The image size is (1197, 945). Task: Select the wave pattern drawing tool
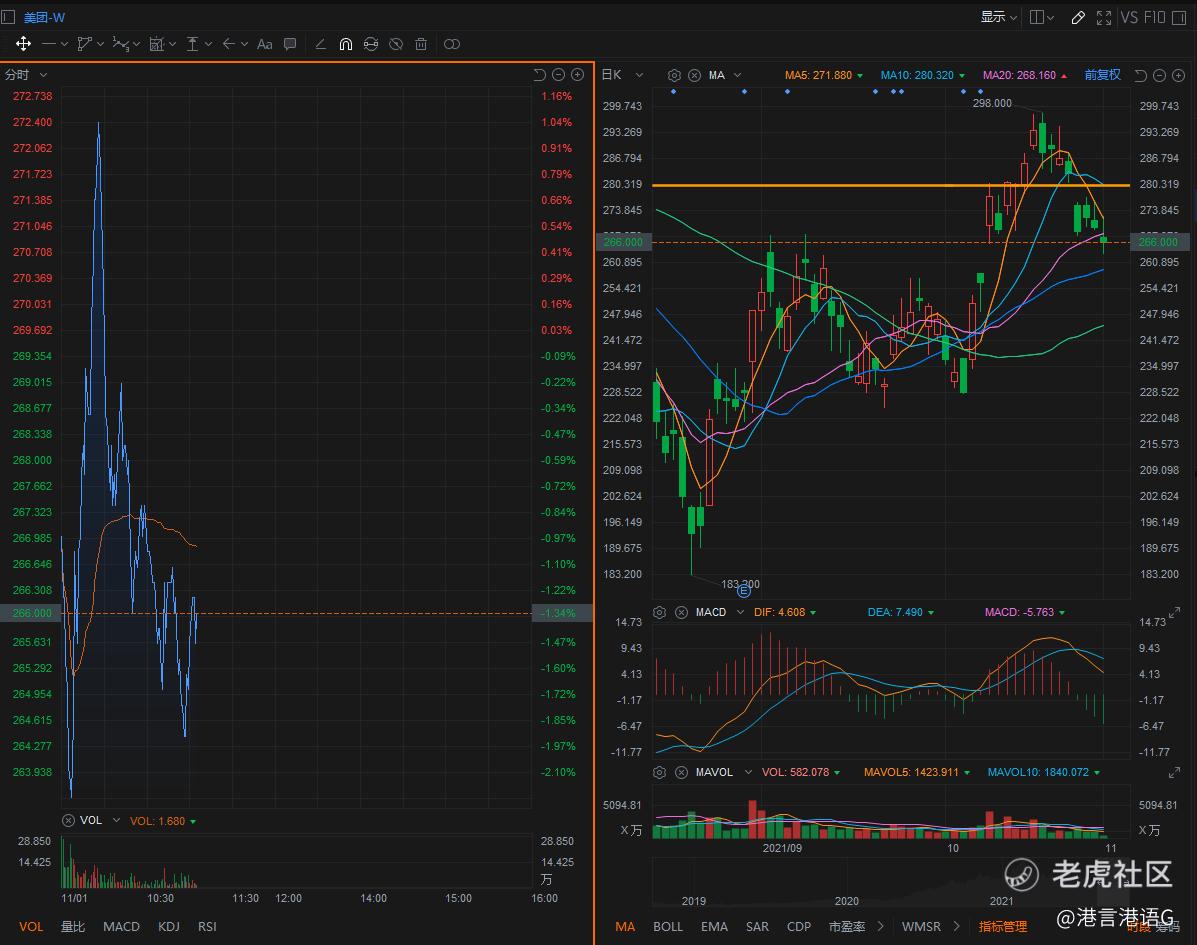(121, 44)
